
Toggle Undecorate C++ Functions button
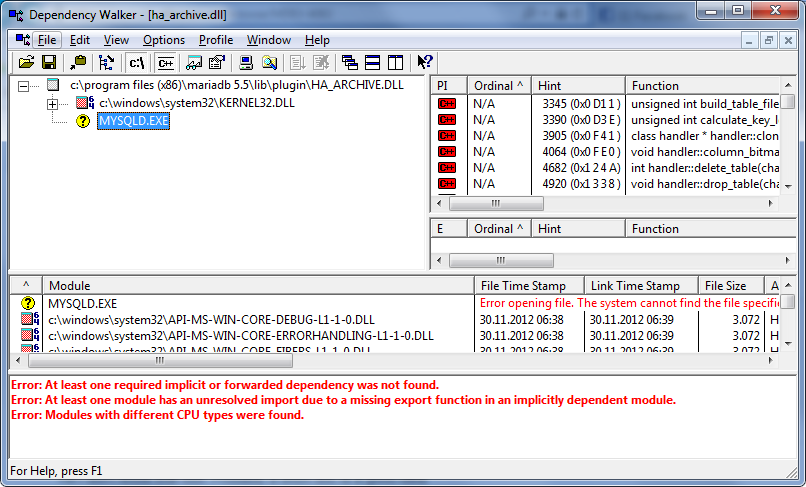165,63
